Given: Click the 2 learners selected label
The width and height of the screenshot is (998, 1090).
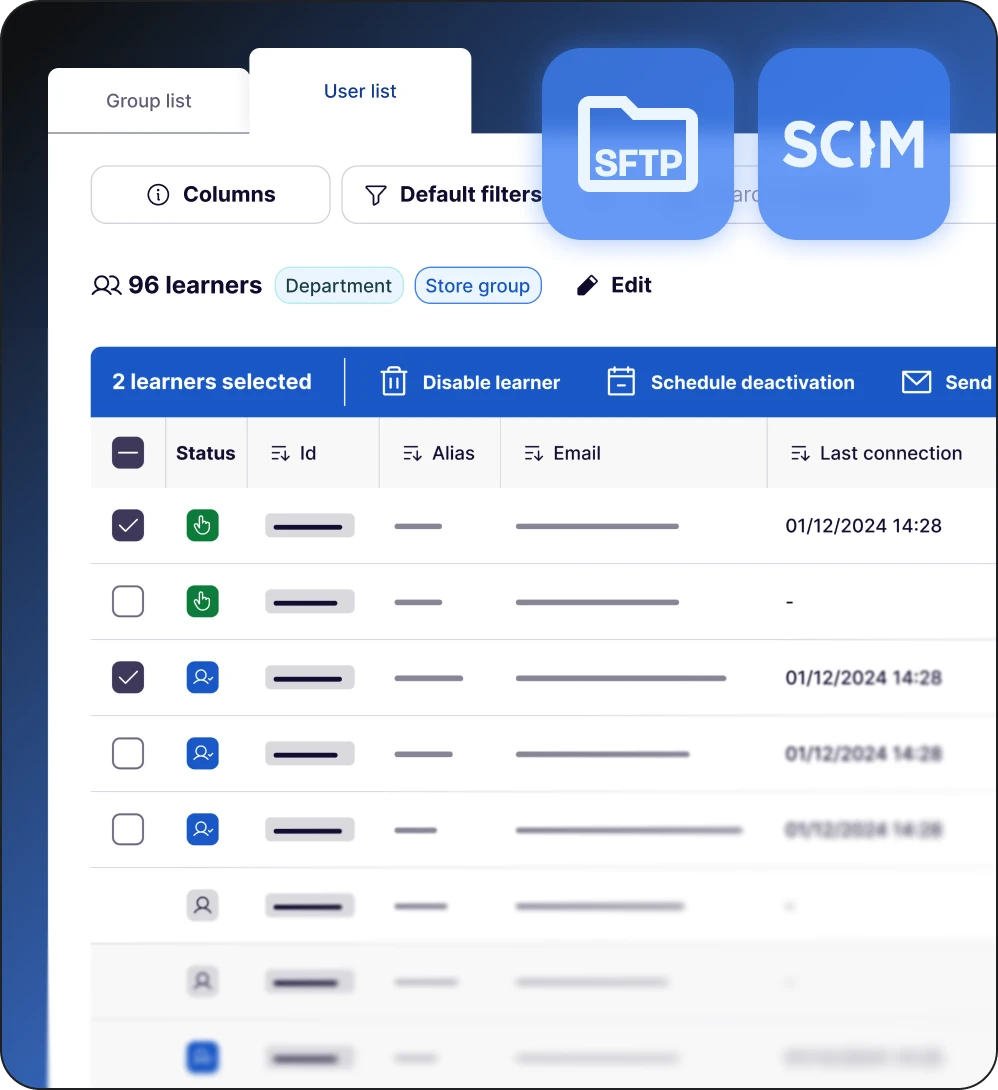Looking at the screenshot, I should click(212, 382).
